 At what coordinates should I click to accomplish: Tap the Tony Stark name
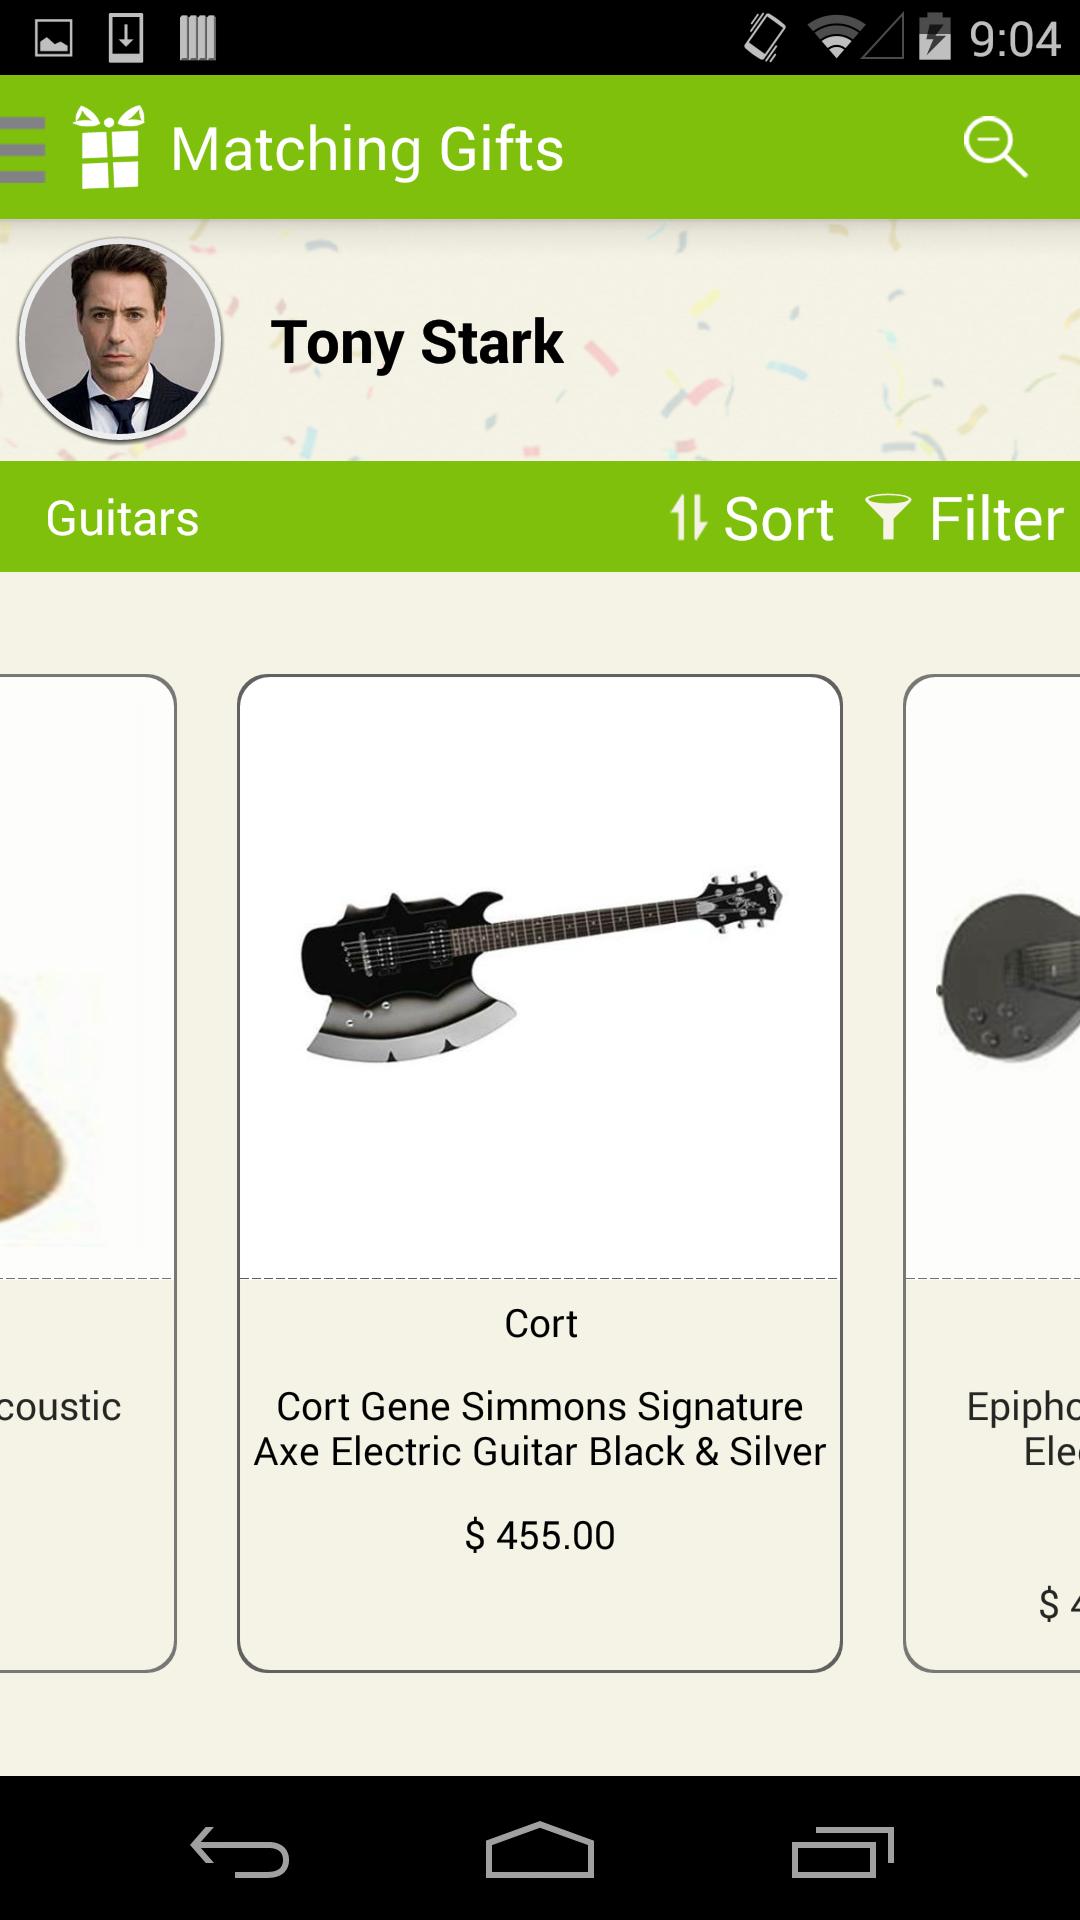[x=417, y=342]
